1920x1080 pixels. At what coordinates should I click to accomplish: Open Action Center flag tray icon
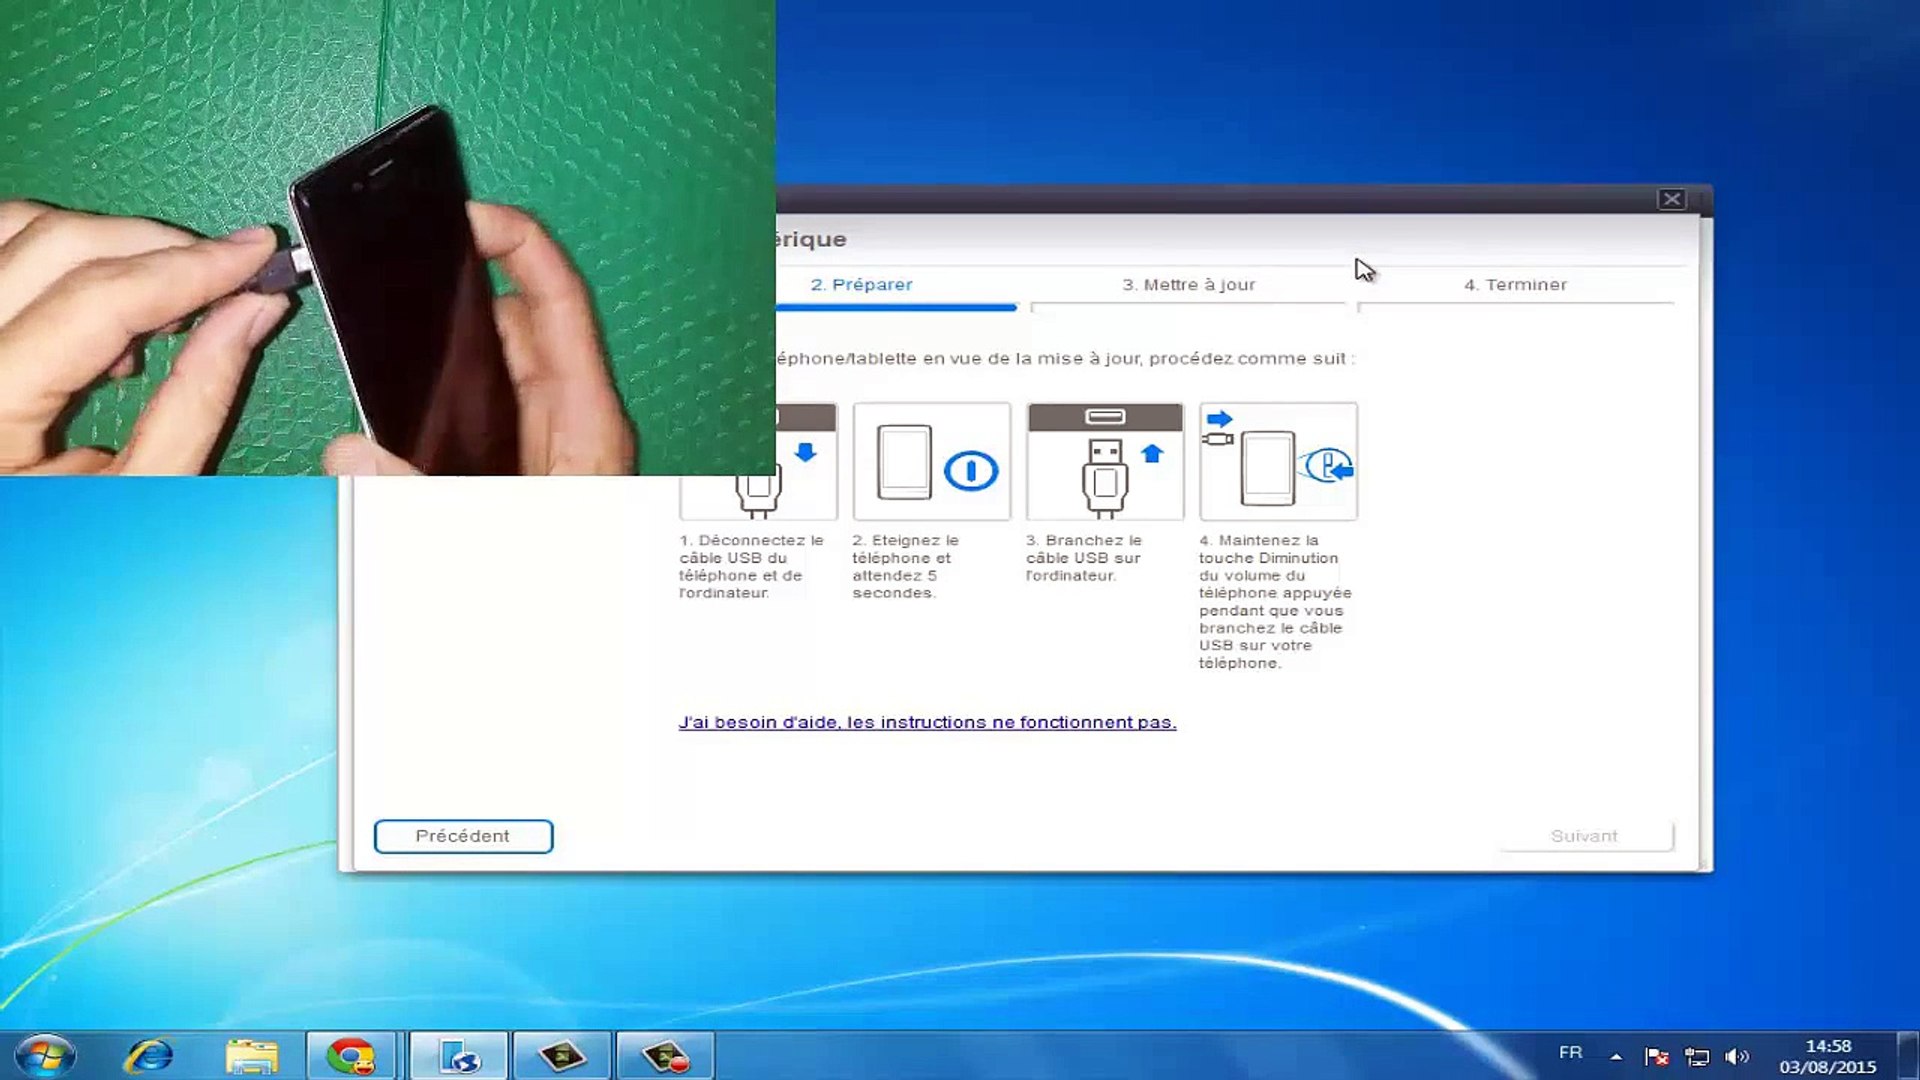[x=1656, y=1056]
